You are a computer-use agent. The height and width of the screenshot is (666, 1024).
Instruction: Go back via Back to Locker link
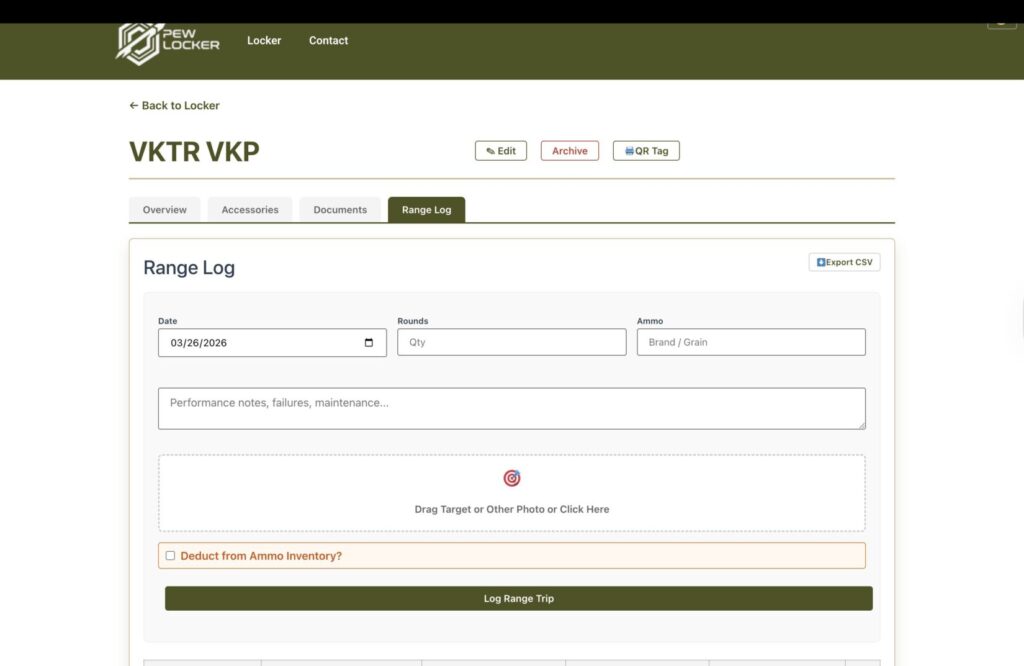tap(174, 105)
